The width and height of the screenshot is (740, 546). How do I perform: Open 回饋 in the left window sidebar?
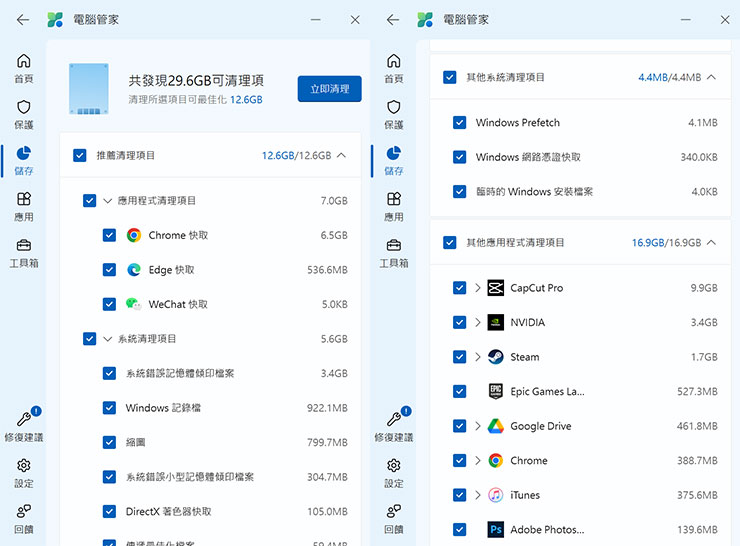coord(24,518)
